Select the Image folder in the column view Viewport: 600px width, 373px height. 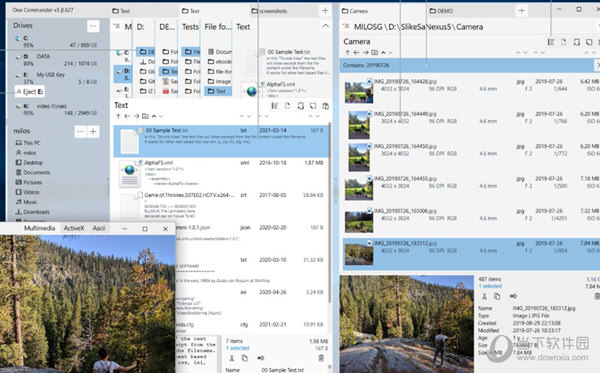point(219,81)
